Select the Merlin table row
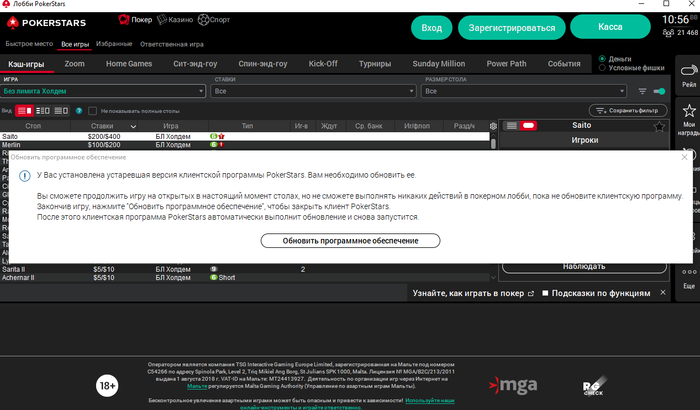Viewport: 700px width, 410px height. [x=245, y=145]
